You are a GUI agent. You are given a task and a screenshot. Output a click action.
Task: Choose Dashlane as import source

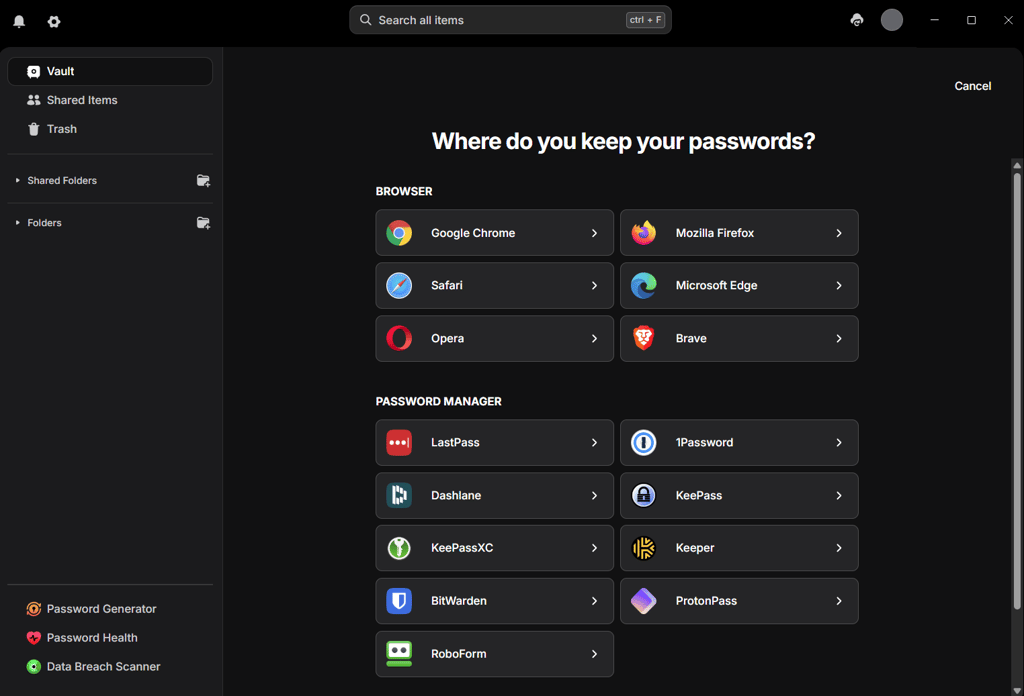point(494,496)
